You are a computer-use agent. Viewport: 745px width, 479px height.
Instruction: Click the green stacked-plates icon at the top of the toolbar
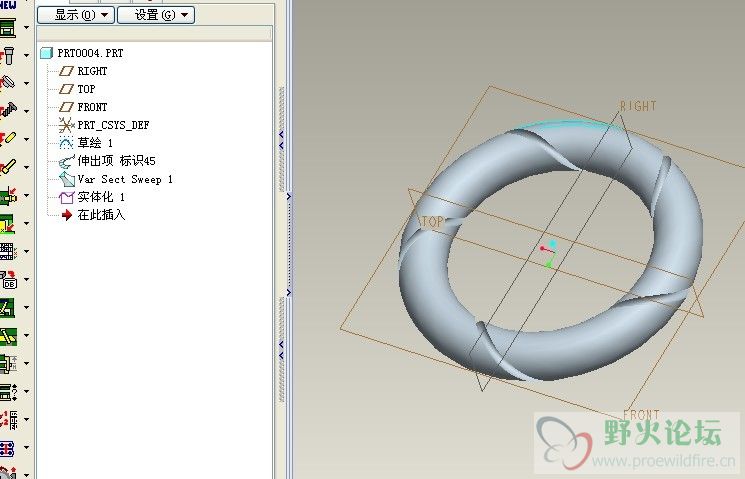(x=8, y=28)
